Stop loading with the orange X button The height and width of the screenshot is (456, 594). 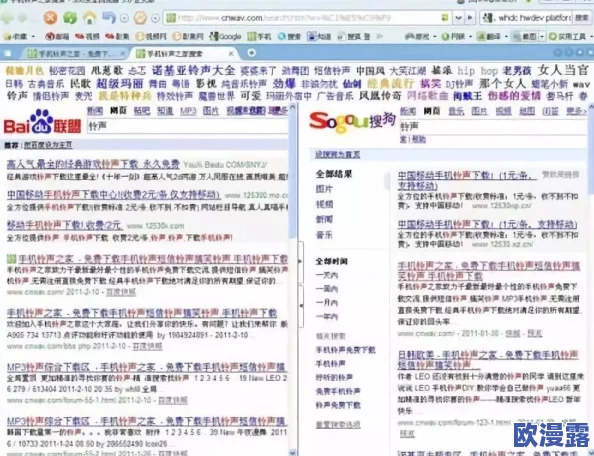pyautogui.click(x=50, y=17)
